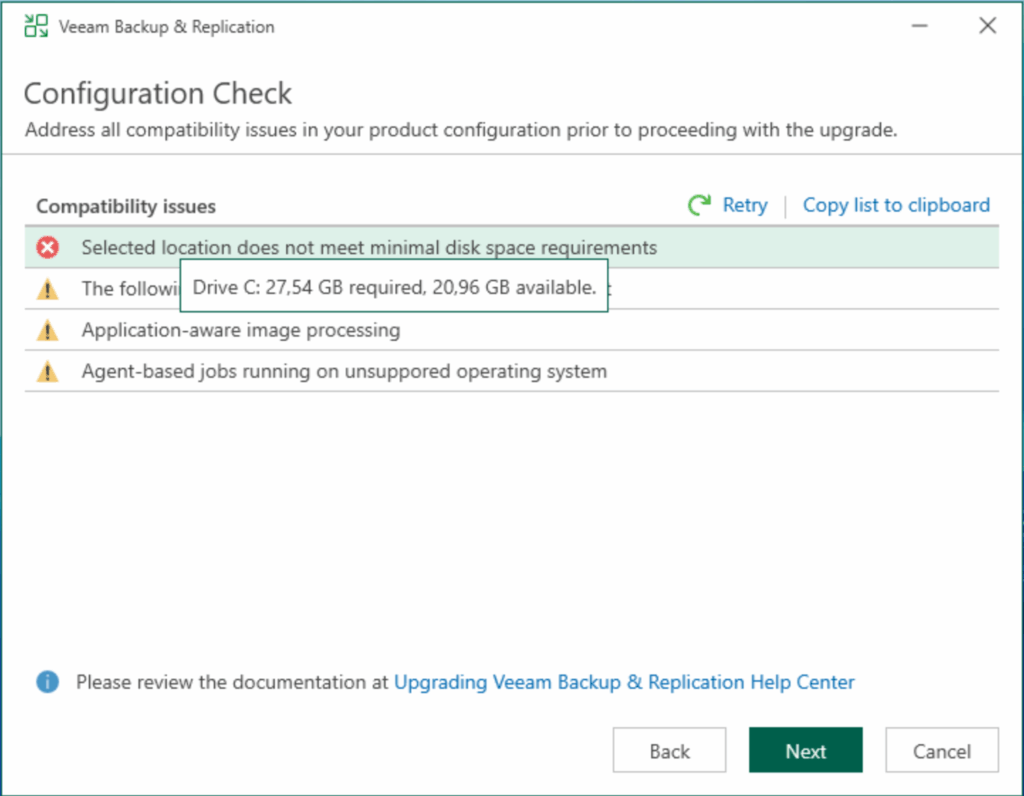Click the blue info icon near documentation text
The image size is (1024, 796).
pyautogui.click(x=48, y=682)
